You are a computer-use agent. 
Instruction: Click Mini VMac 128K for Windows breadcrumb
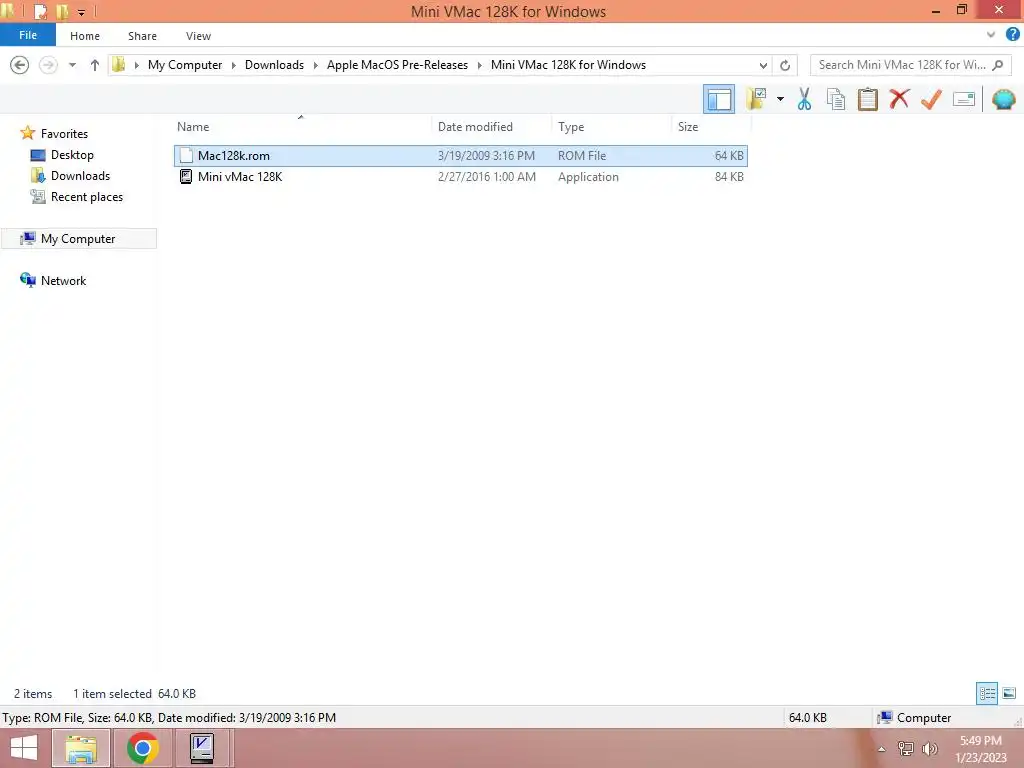[x=568, y=65]
